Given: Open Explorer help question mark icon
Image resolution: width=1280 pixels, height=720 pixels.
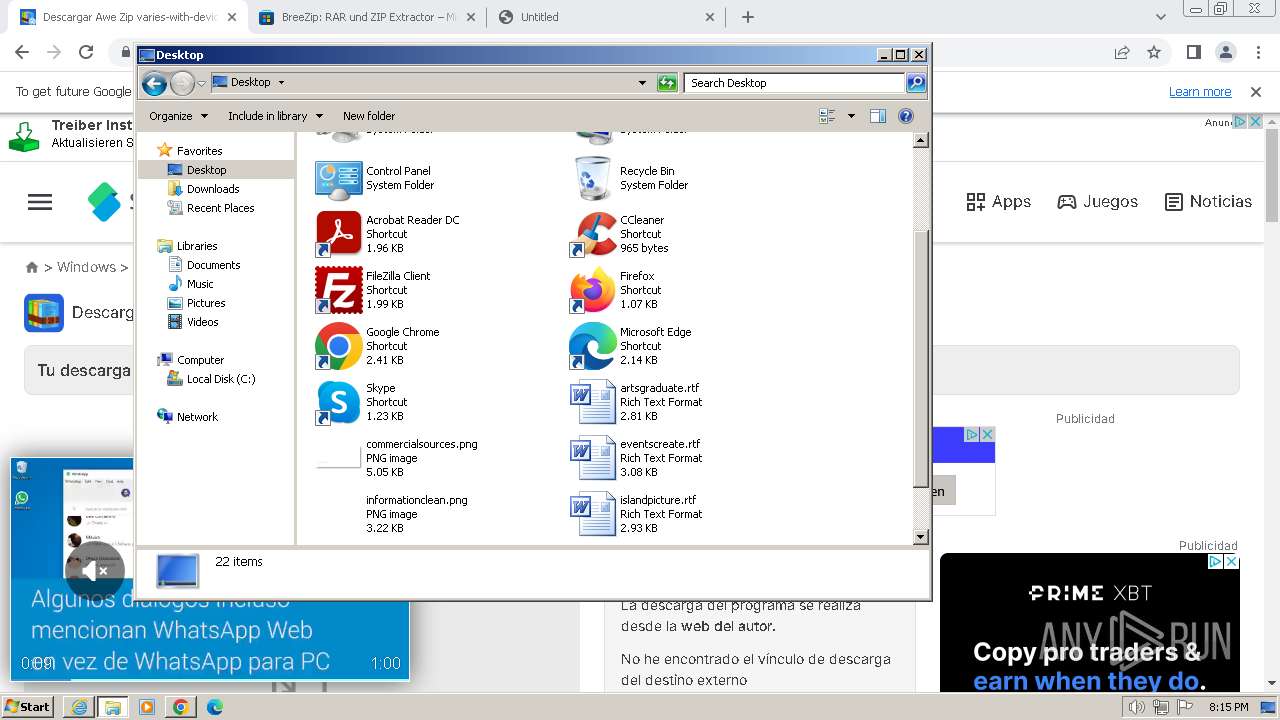Looking at the screenshot, I should [906, 116].
